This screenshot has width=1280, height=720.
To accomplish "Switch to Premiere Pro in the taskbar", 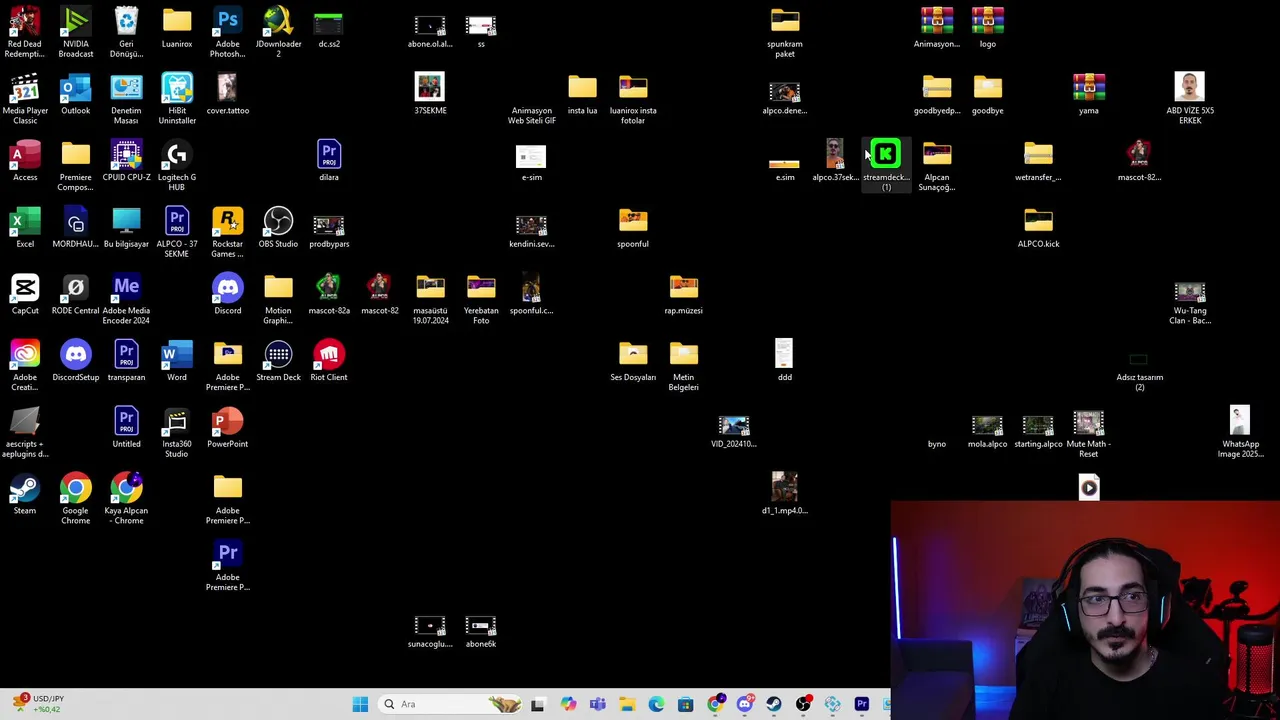I will (x=862, y=704).
